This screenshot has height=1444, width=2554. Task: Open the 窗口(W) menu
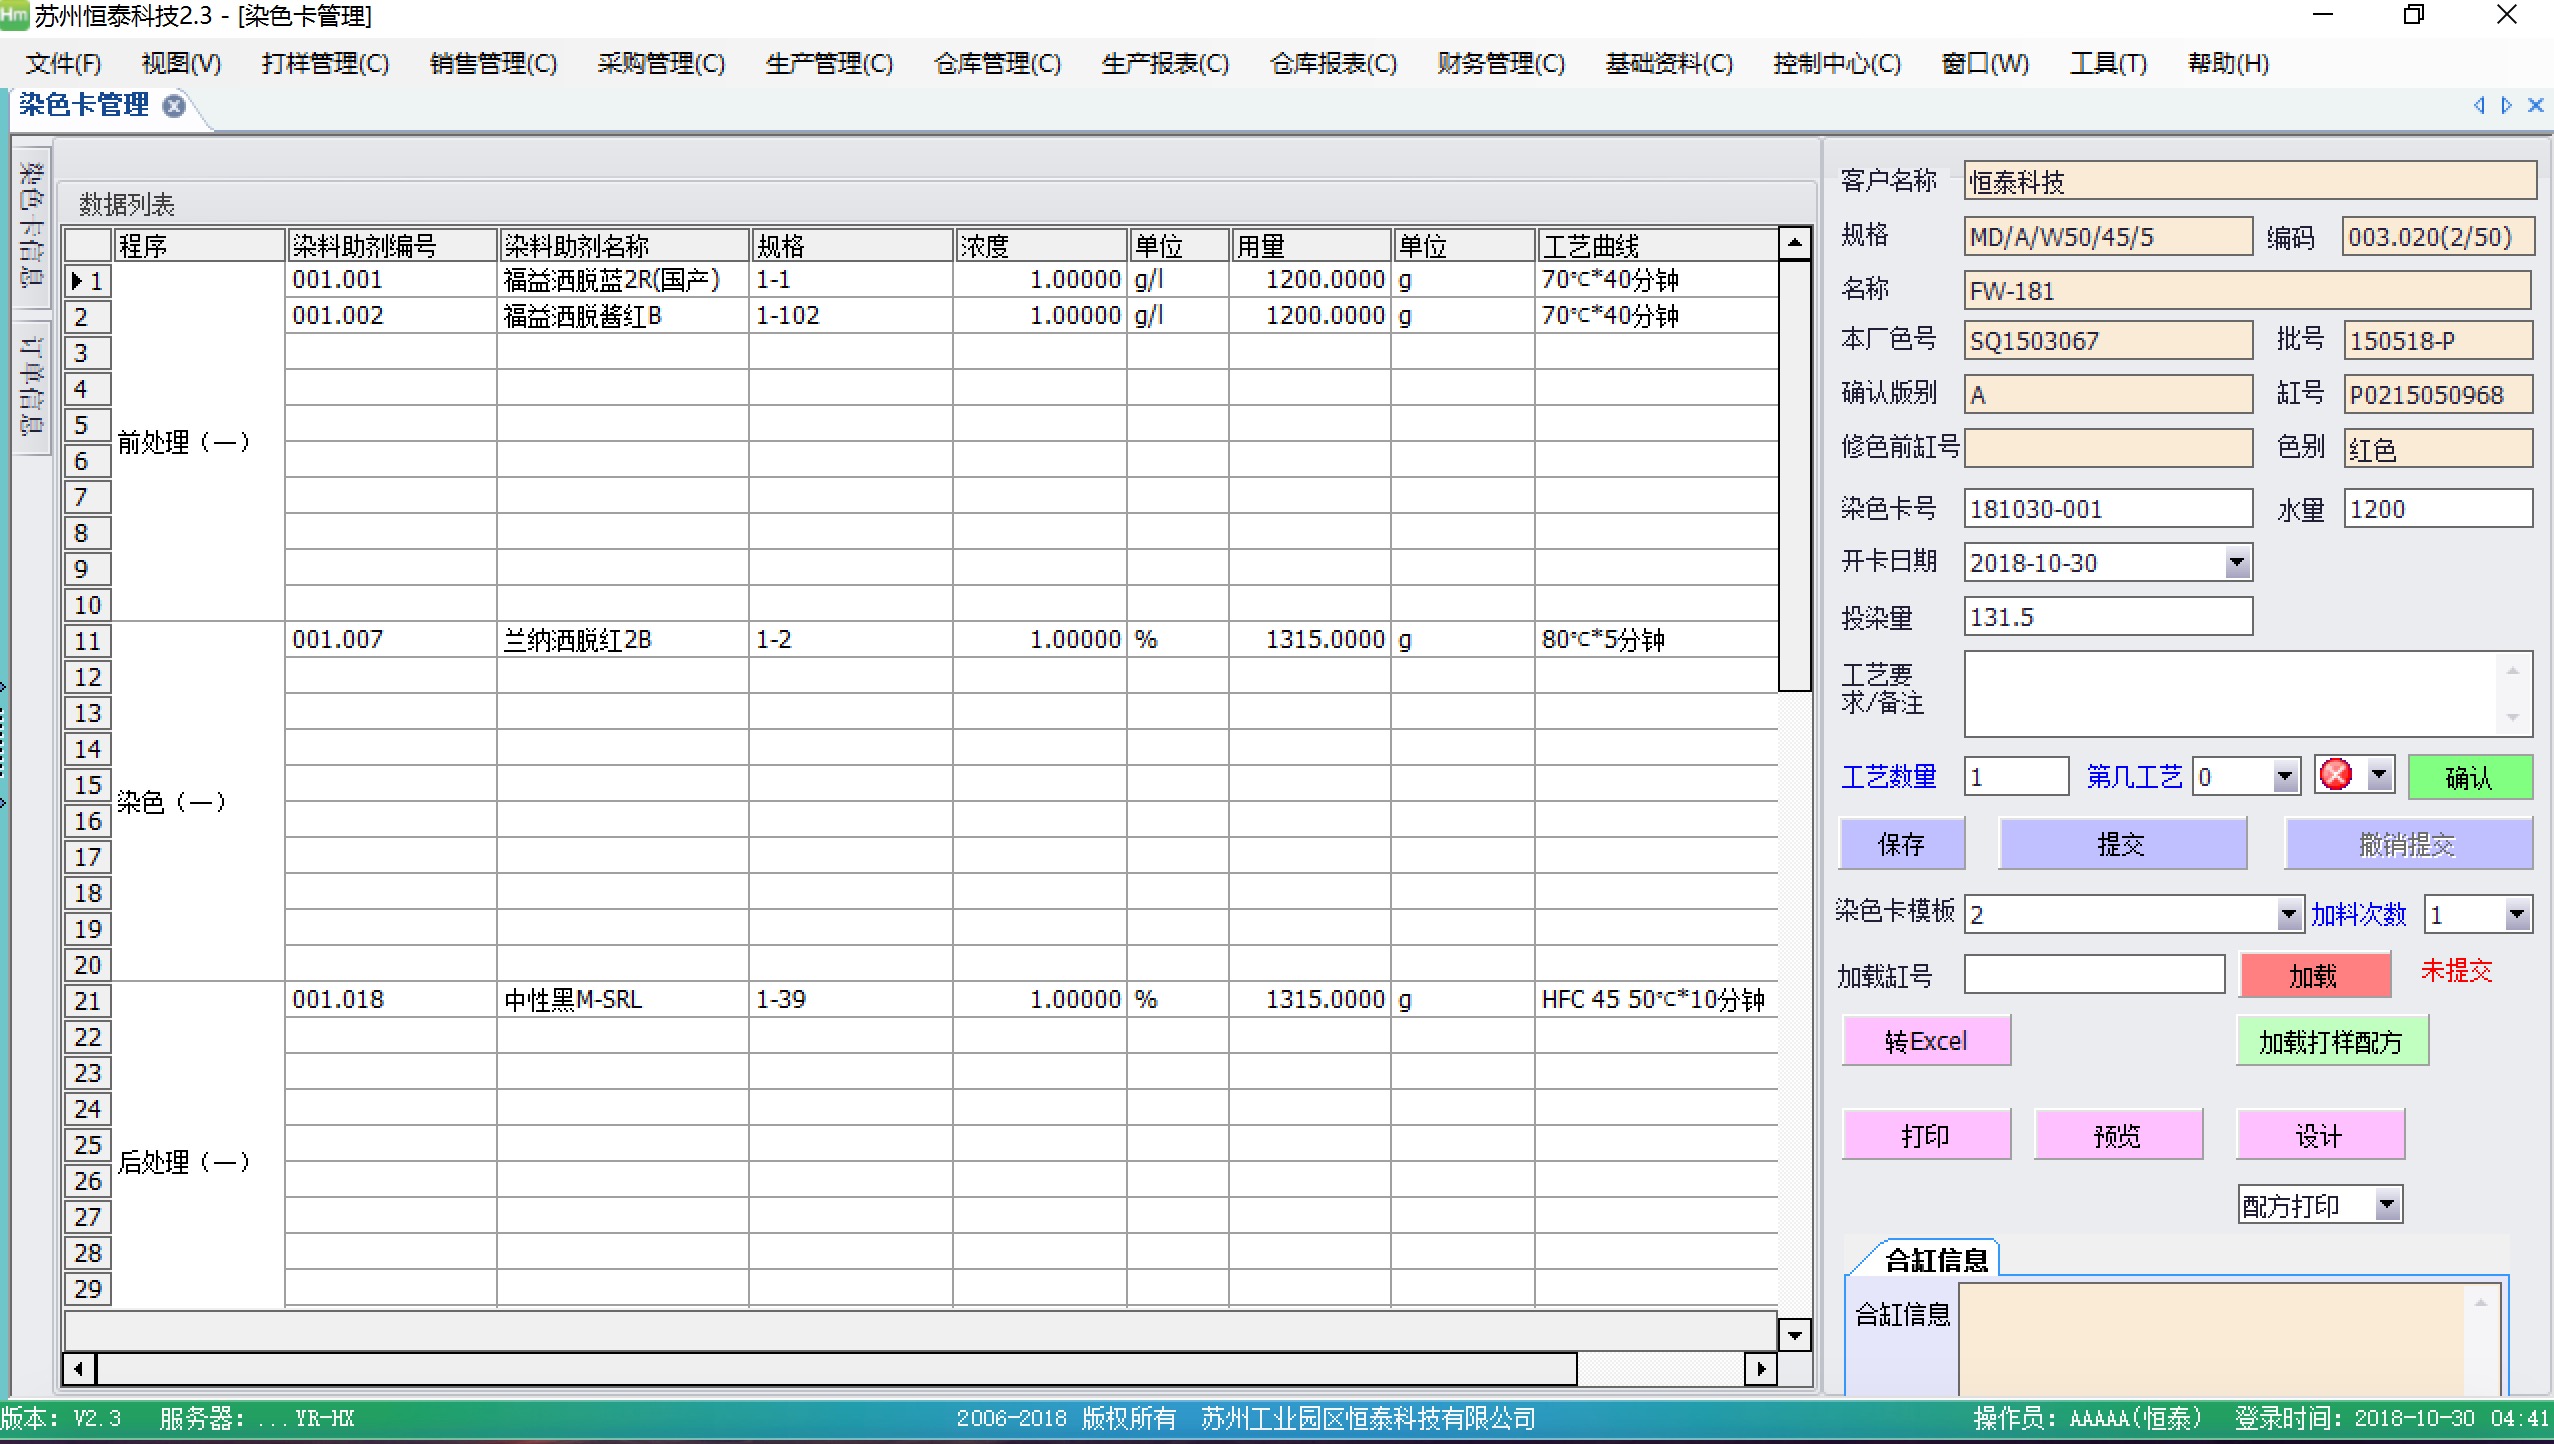(x=1985, y=64)
